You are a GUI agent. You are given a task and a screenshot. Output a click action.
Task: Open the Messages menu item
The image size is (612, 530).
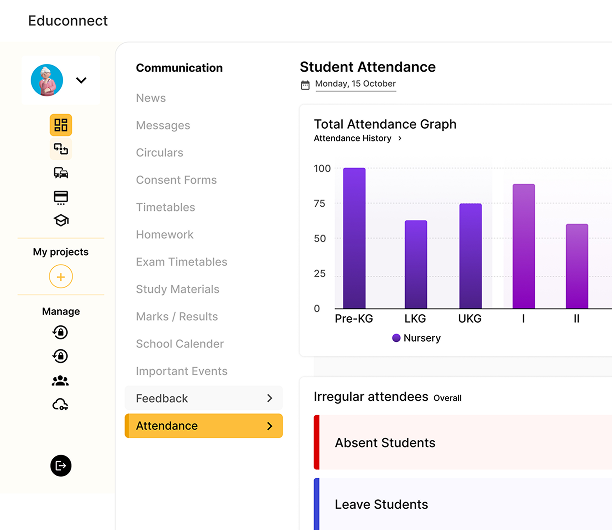[163, 126]
